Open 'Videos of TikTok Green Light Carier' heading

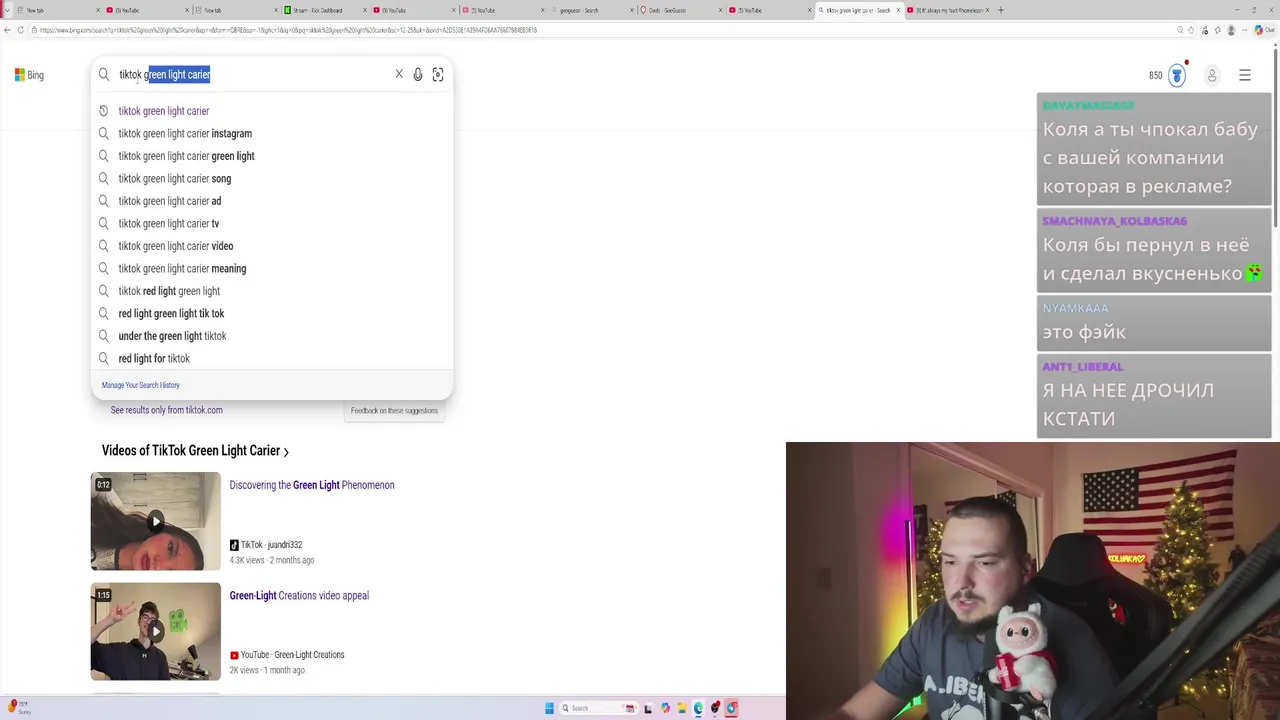pyautogui.click(x=191, y=451)
